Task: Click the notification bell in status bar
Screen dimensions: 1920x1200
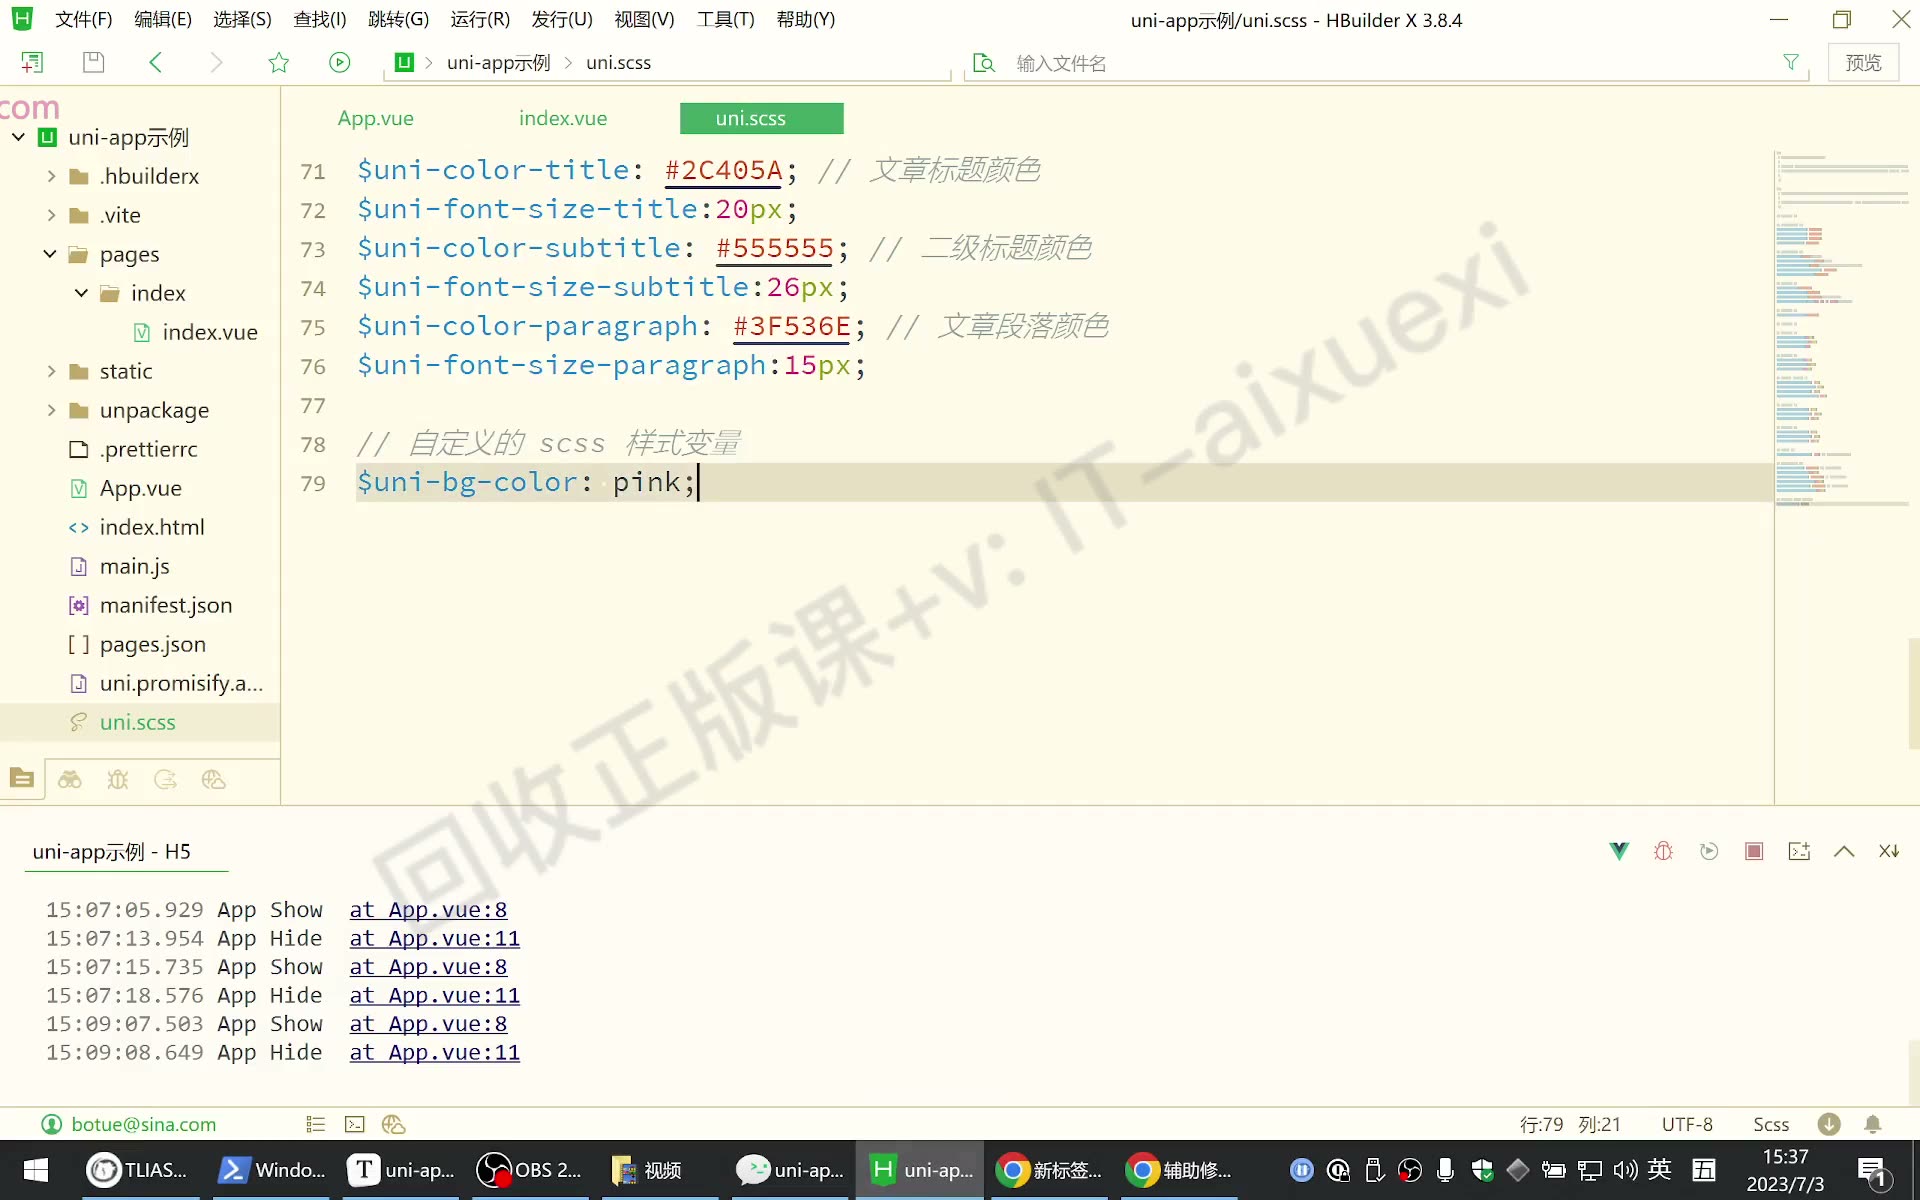Action: 1873,1124
